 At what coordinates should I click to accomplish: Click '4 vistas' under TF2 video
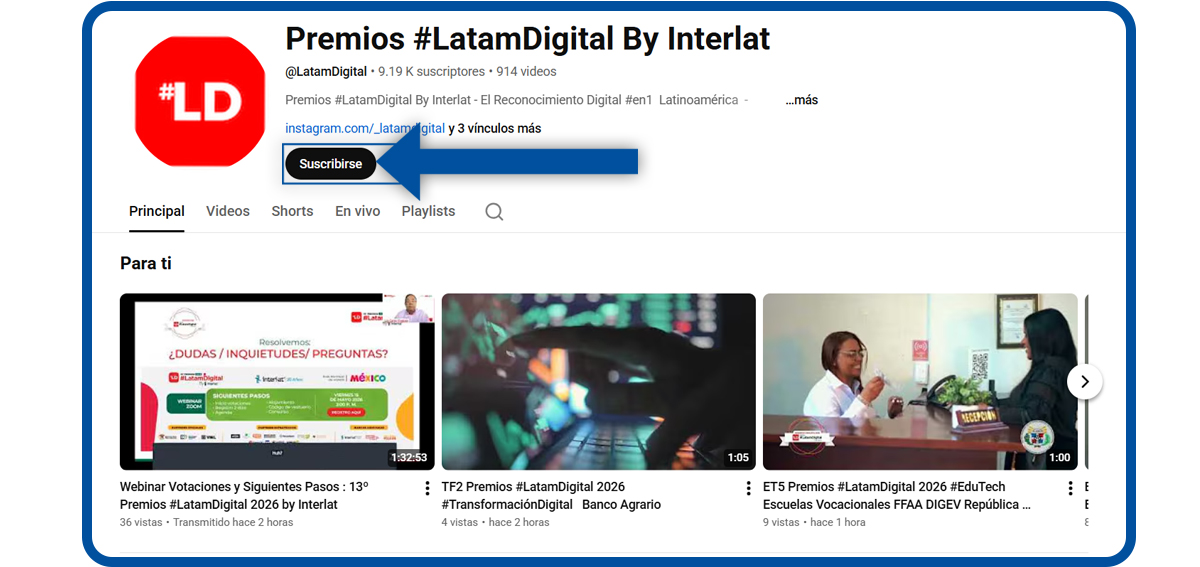(x=460, y=522)
